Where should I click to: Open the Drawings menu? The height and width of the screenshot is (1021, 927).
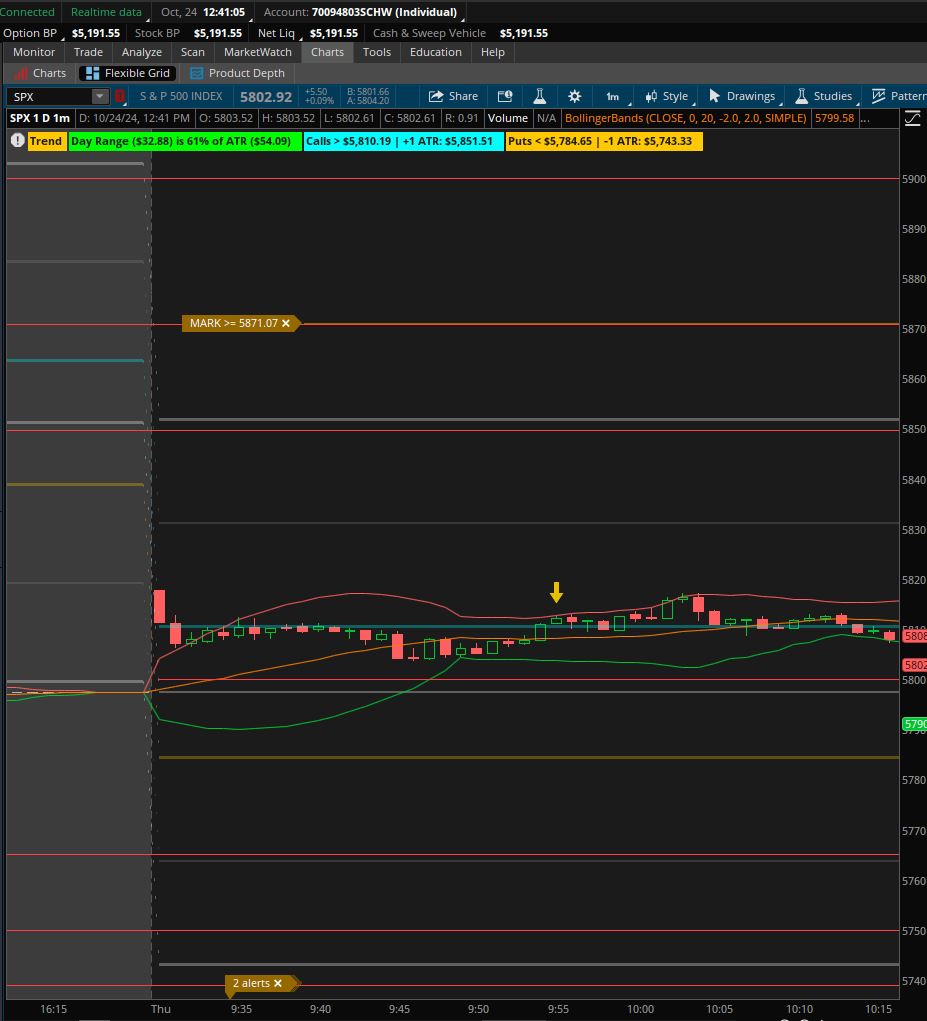tap(742, 96)
